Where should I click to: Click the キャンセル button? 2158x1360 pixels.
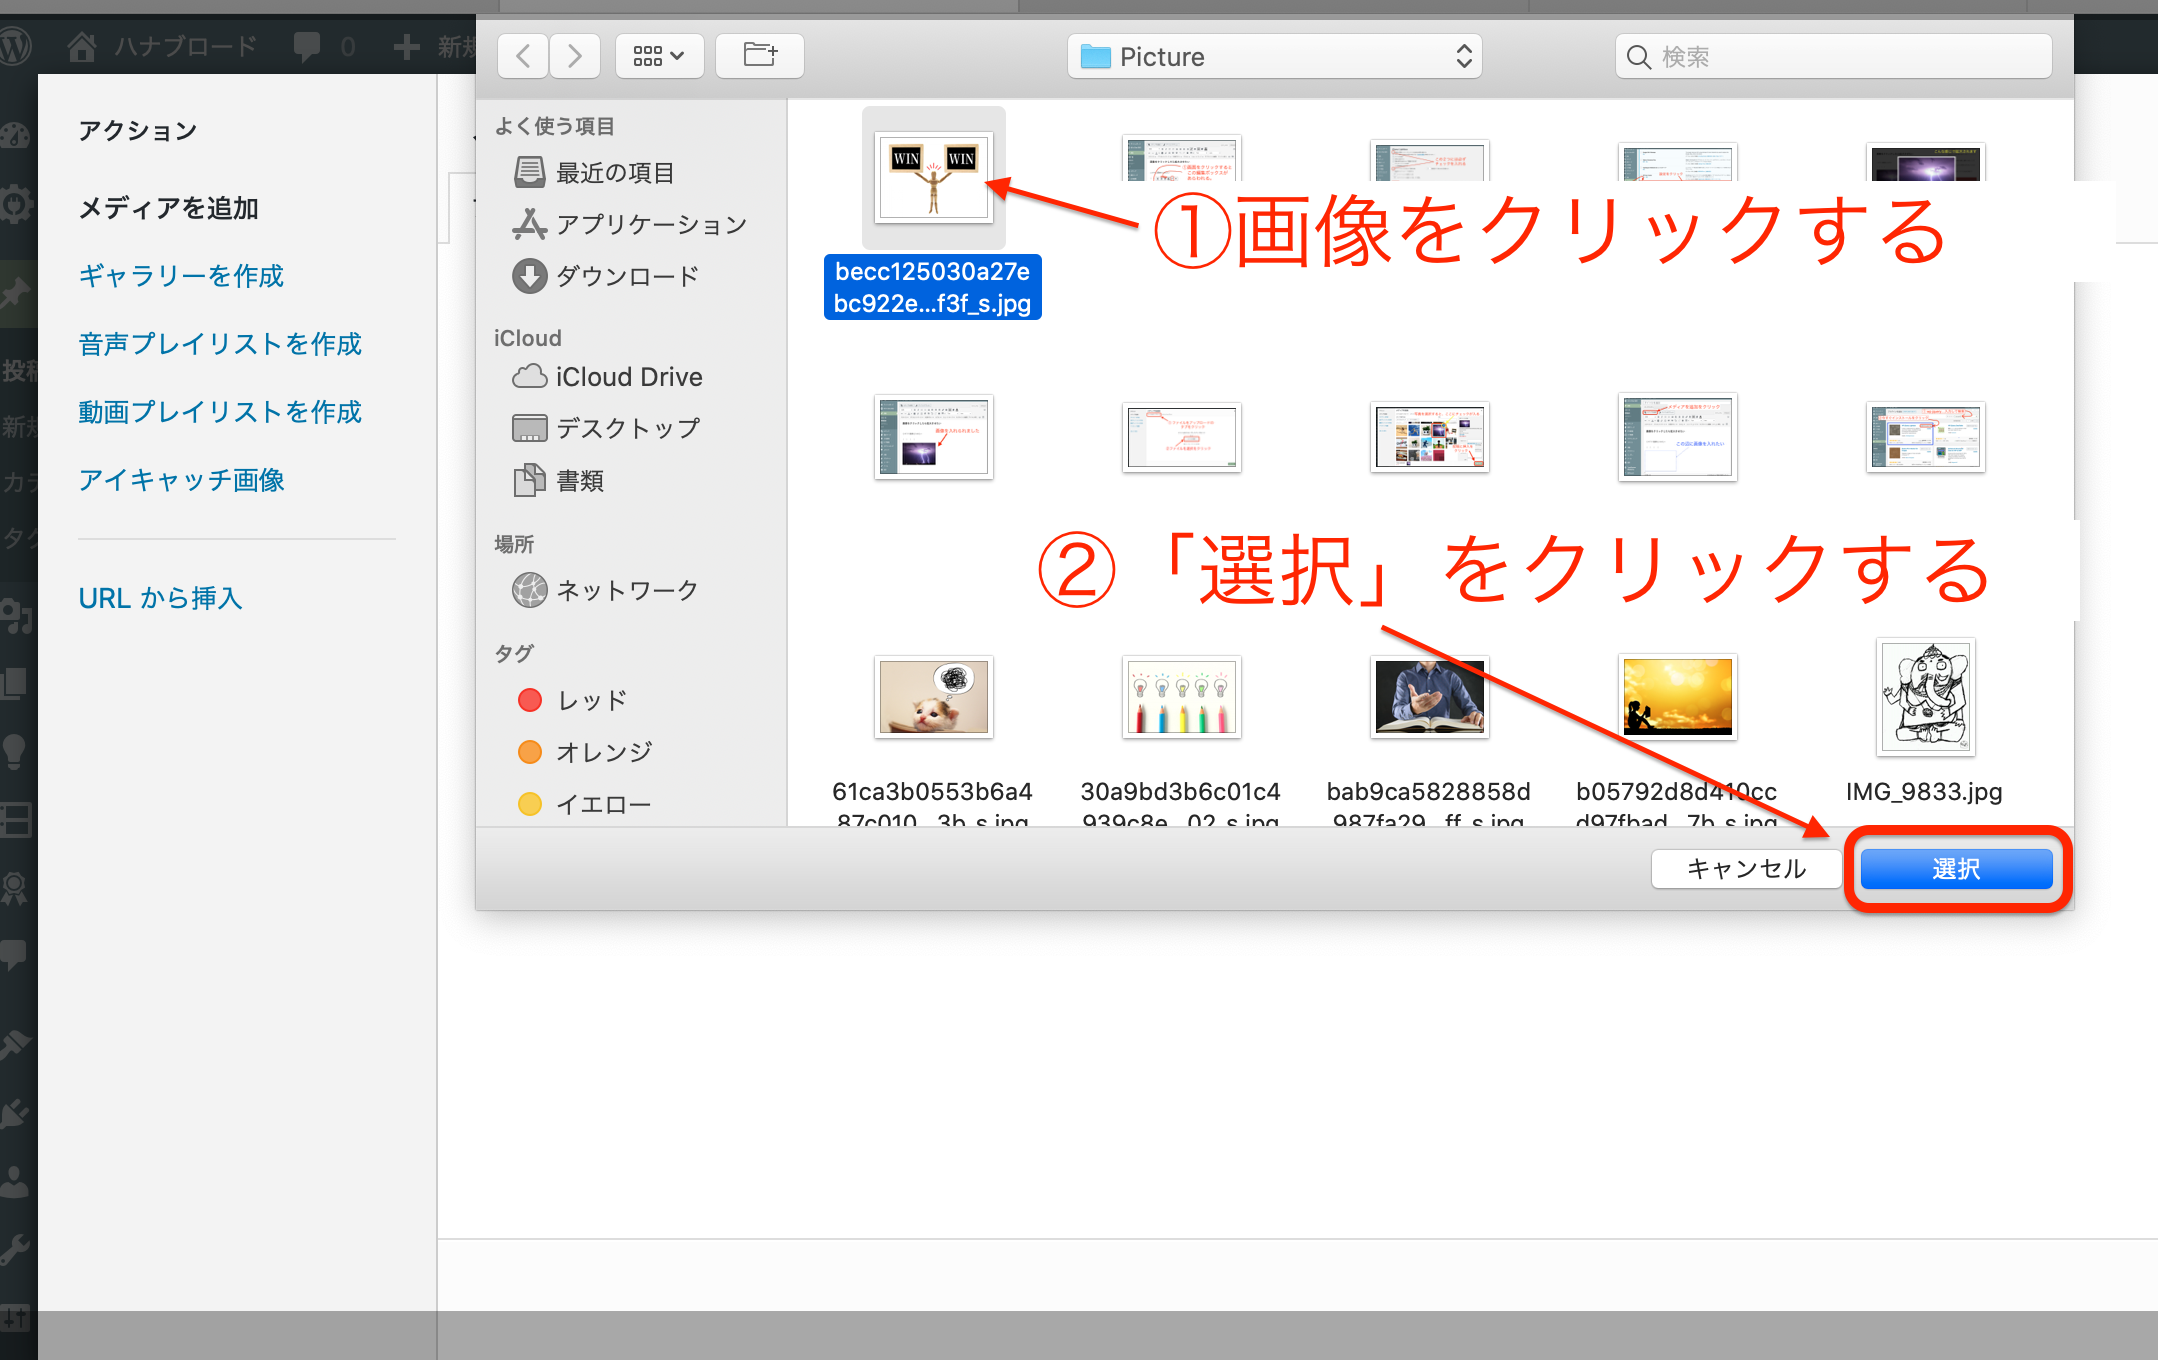pyautogui.click(x=1746, y=869)
